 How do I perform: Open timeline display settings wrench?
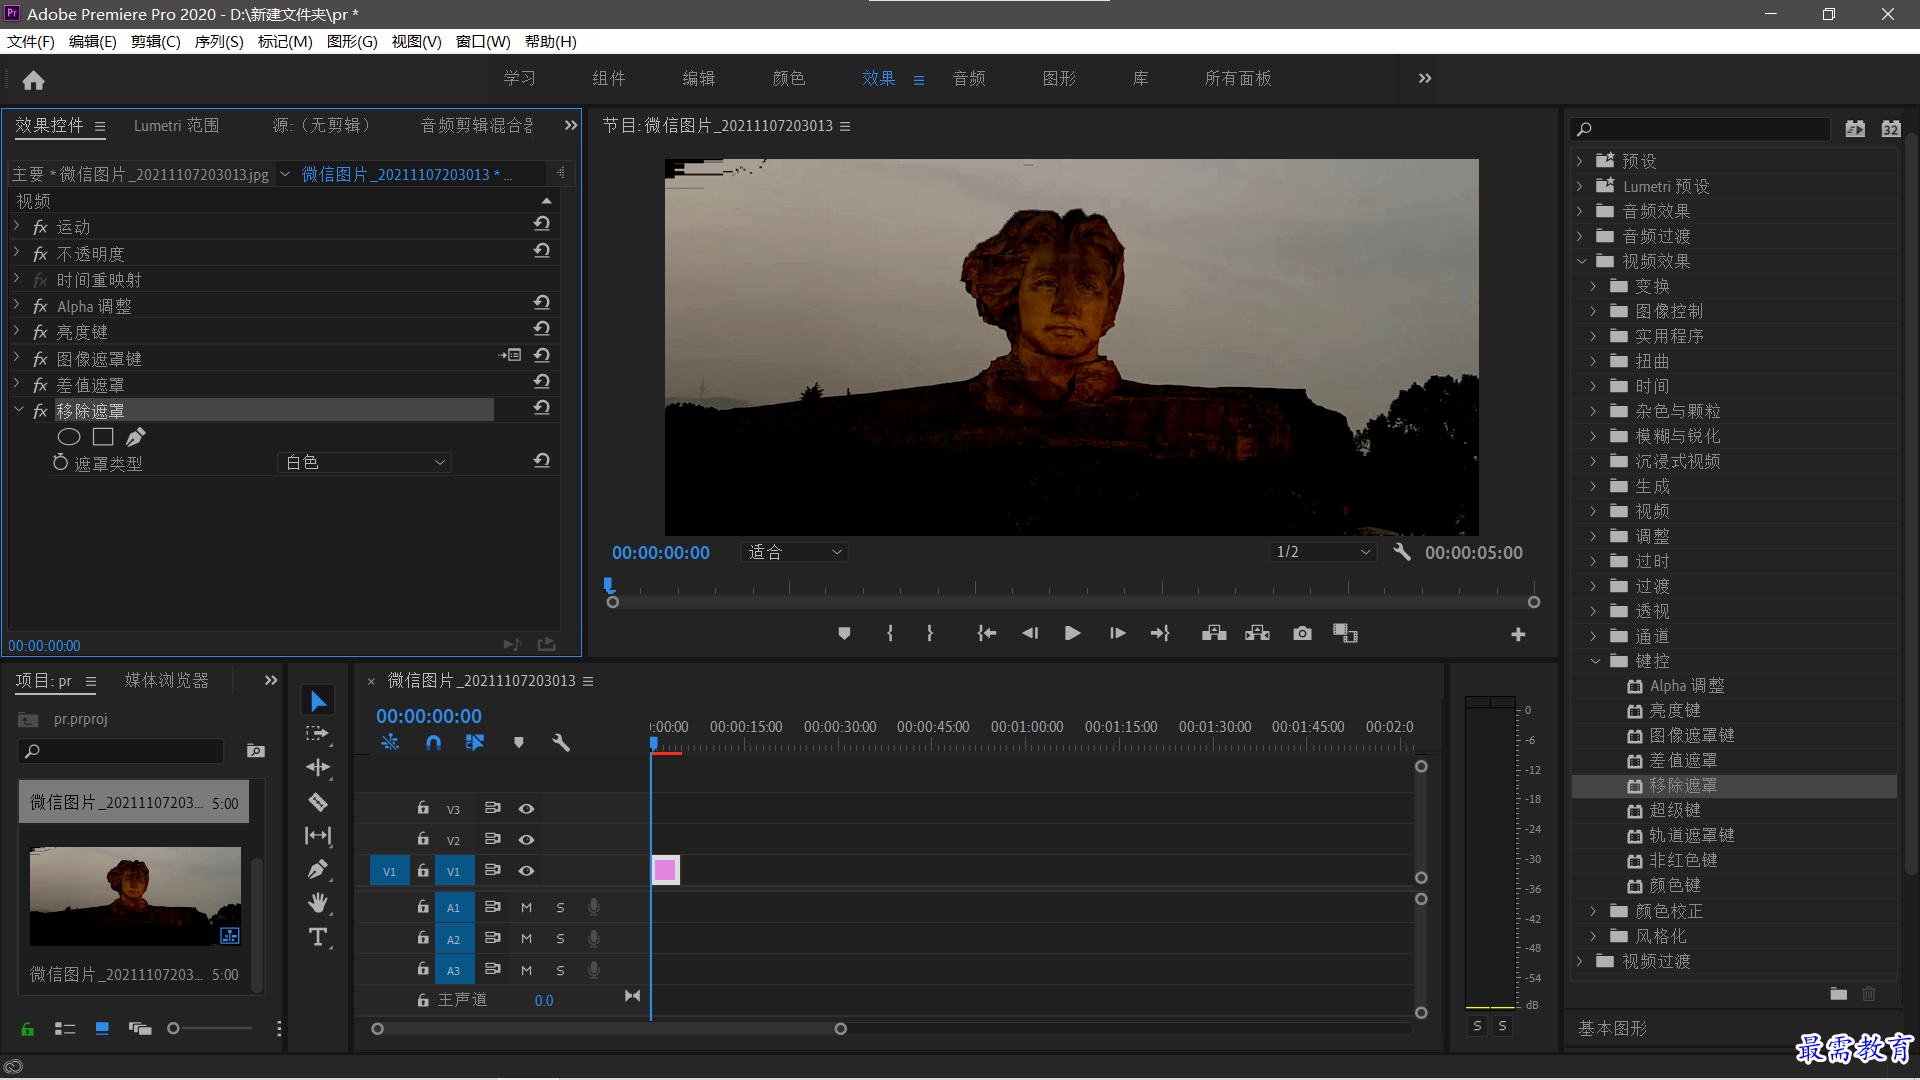(x=561, y=743)
